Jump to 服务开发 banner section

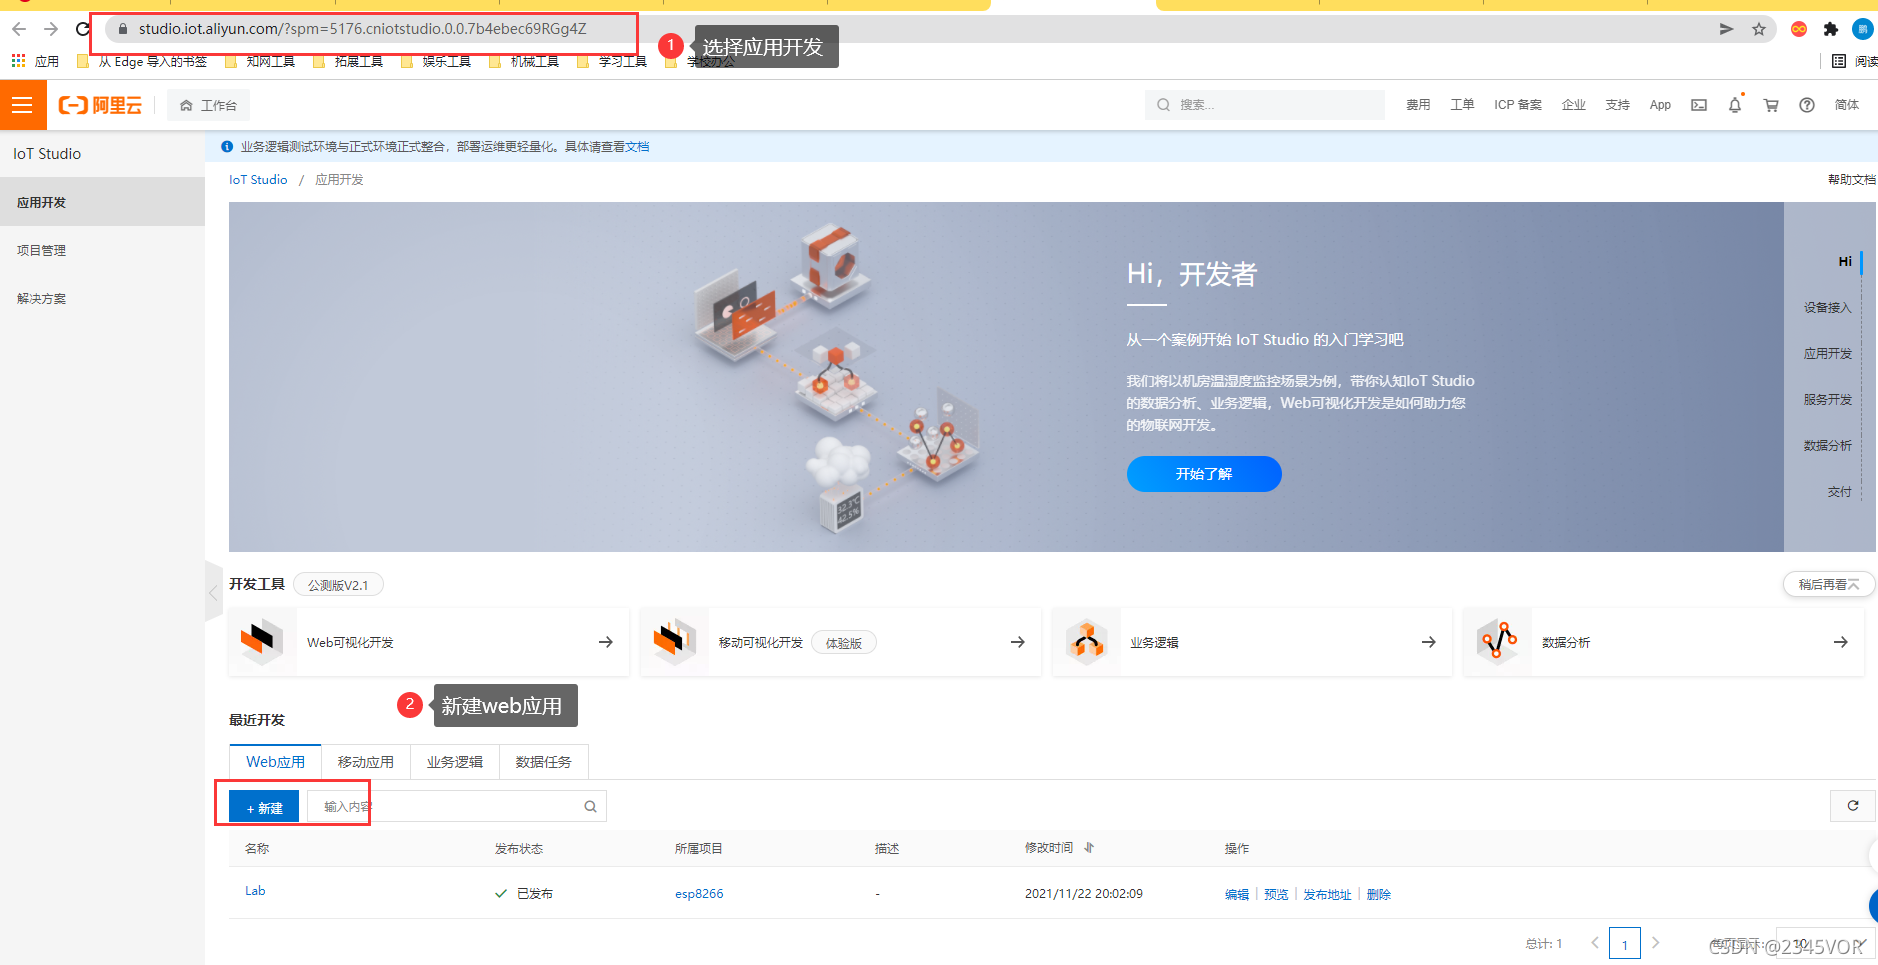(x=1827, y=400)
